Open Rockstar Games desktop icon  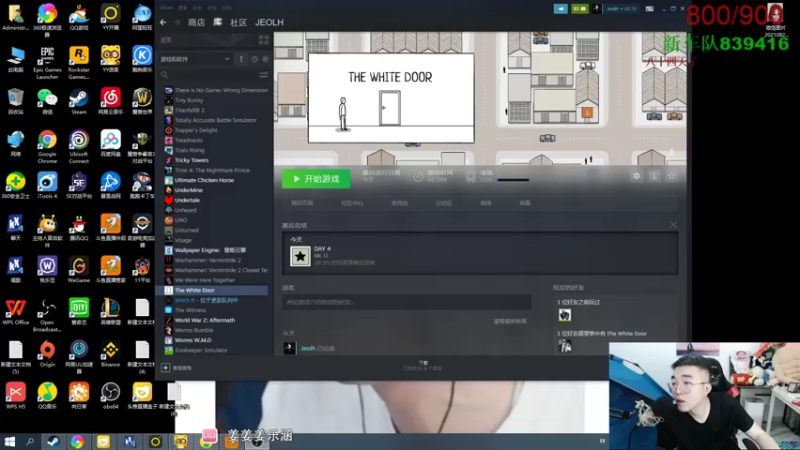pos(79,62)
